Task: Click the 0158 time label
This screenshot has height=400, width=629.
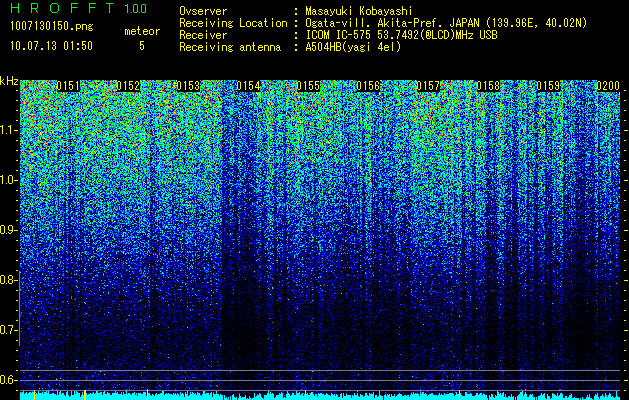Action: tap(489, 86)
